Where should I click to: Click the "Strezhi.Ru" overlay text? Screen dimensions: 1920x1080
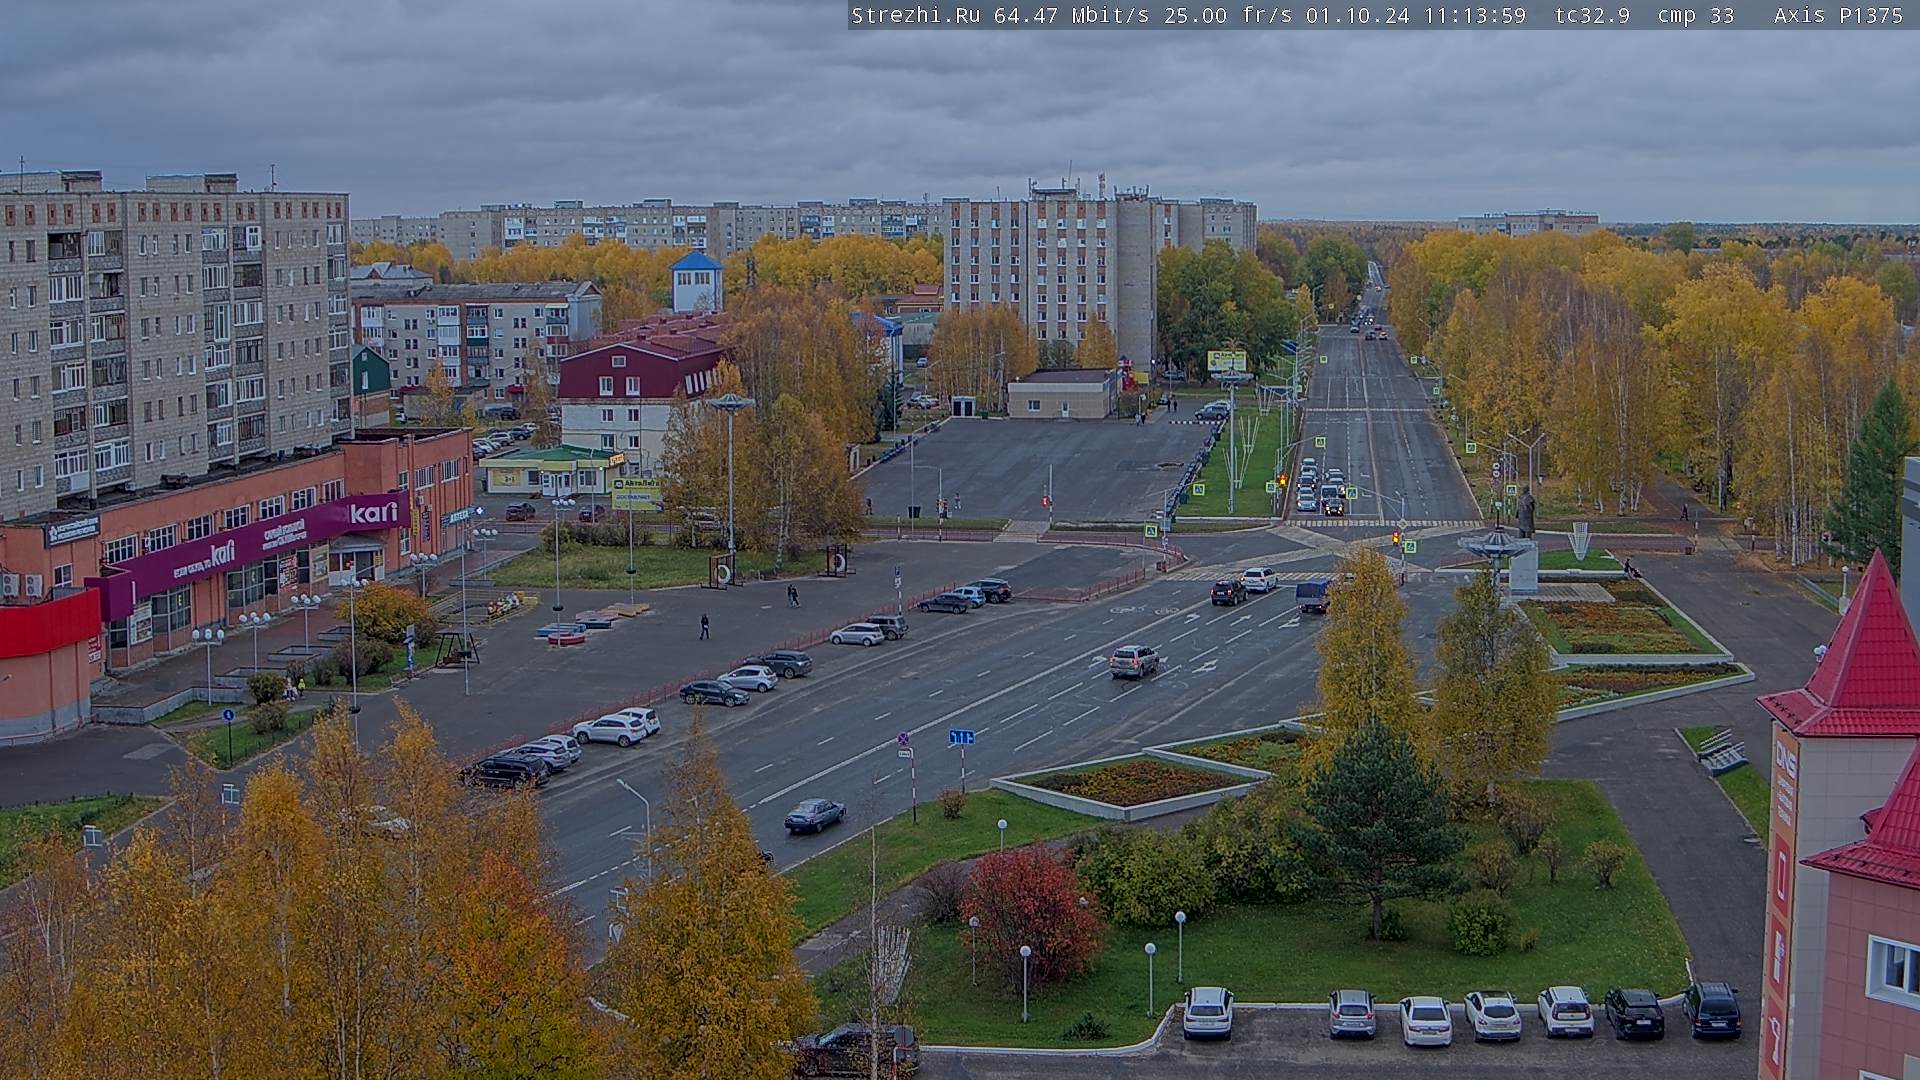(915, 15)
